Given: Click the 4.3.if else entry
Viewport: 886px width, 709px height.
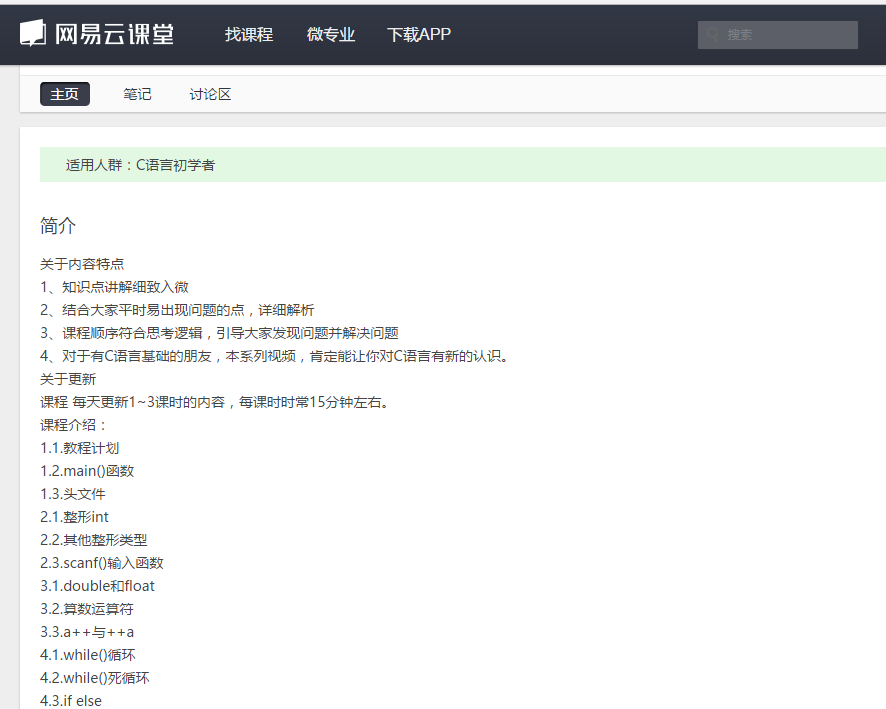Looking at the screenshot, I should click(x=71, y=701).
